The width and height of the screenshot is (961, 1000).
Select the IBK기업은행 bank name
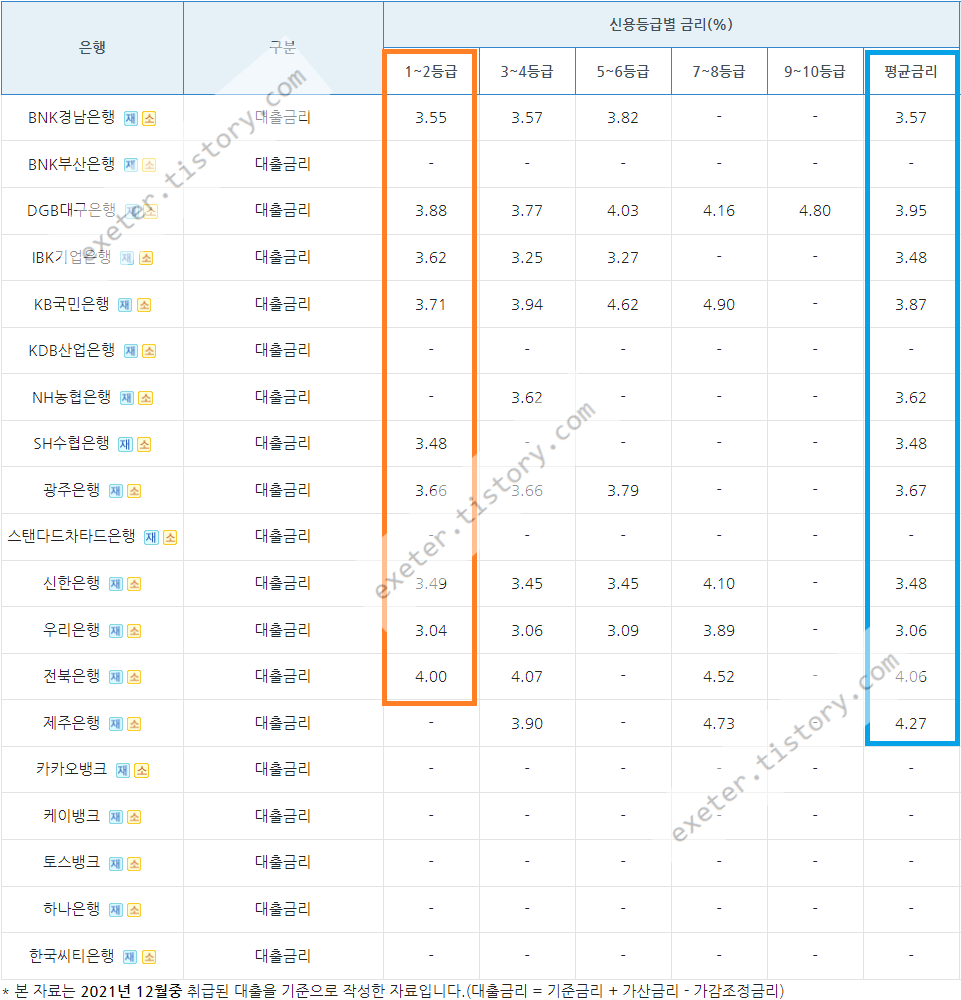pos(71,257)
